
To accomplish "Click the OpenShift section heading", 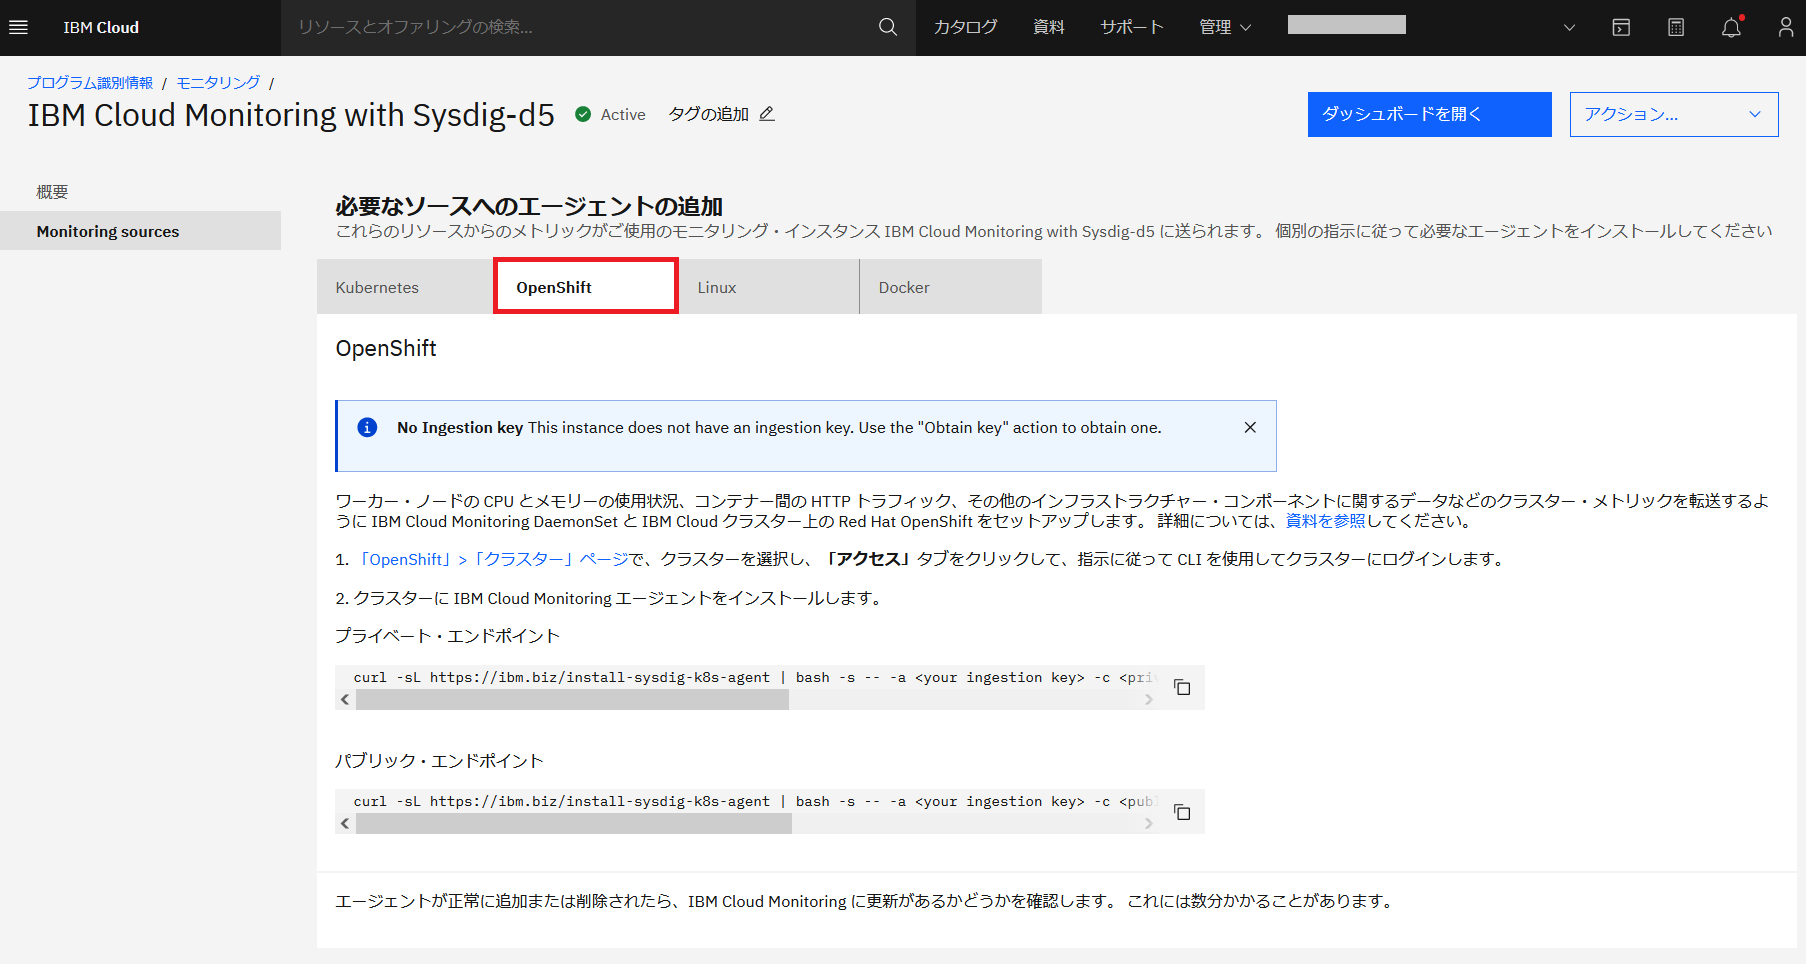I will [386, 348].
